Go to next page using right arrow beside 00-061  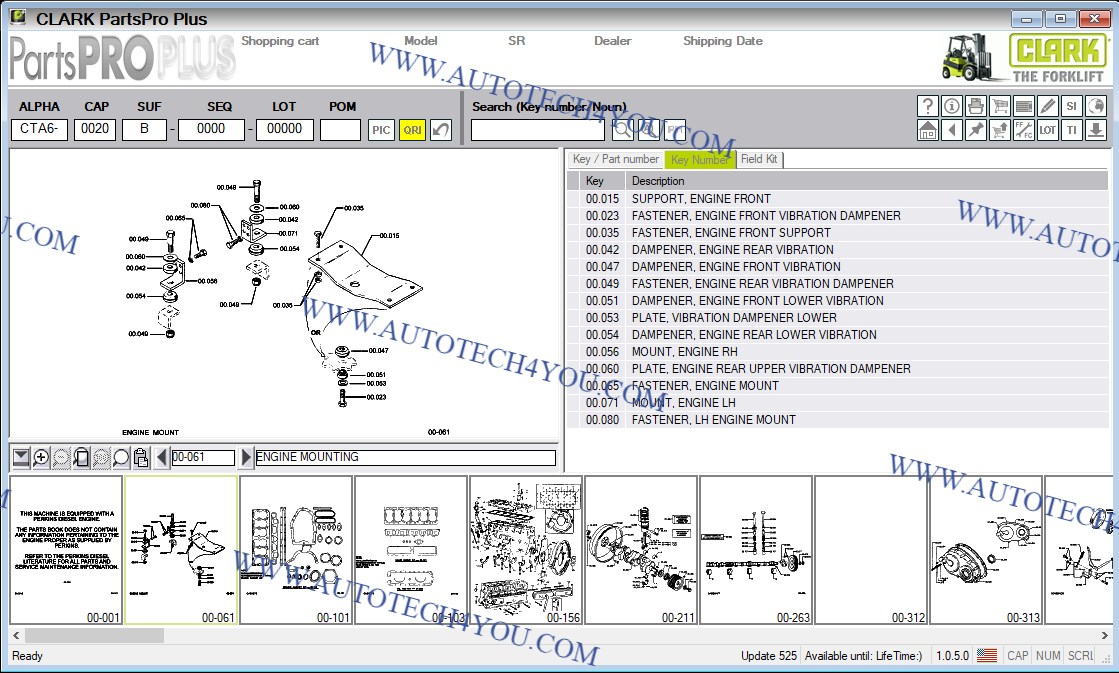pos(246,458)
